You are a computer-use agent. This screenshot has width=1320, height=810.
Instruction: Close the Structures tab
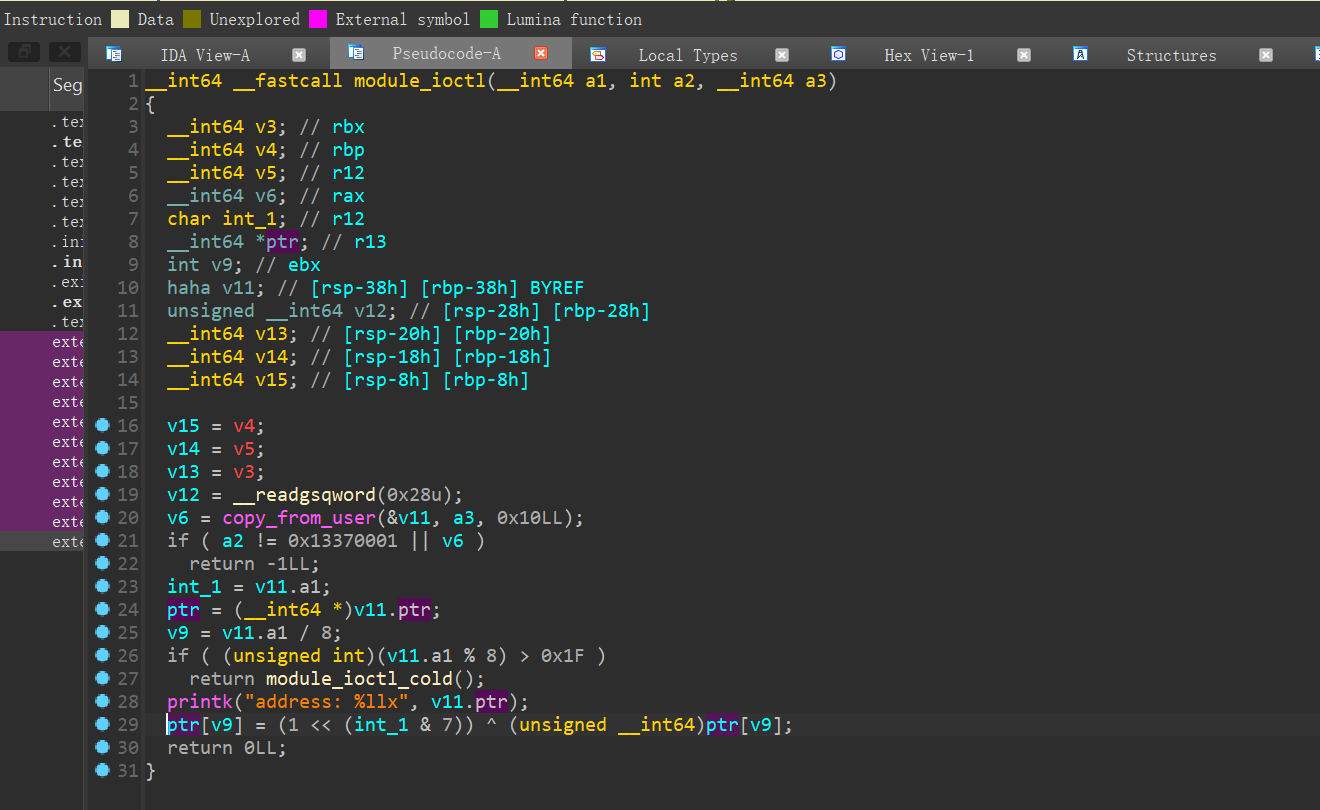pyautogui.click(x=1266, y=55)
